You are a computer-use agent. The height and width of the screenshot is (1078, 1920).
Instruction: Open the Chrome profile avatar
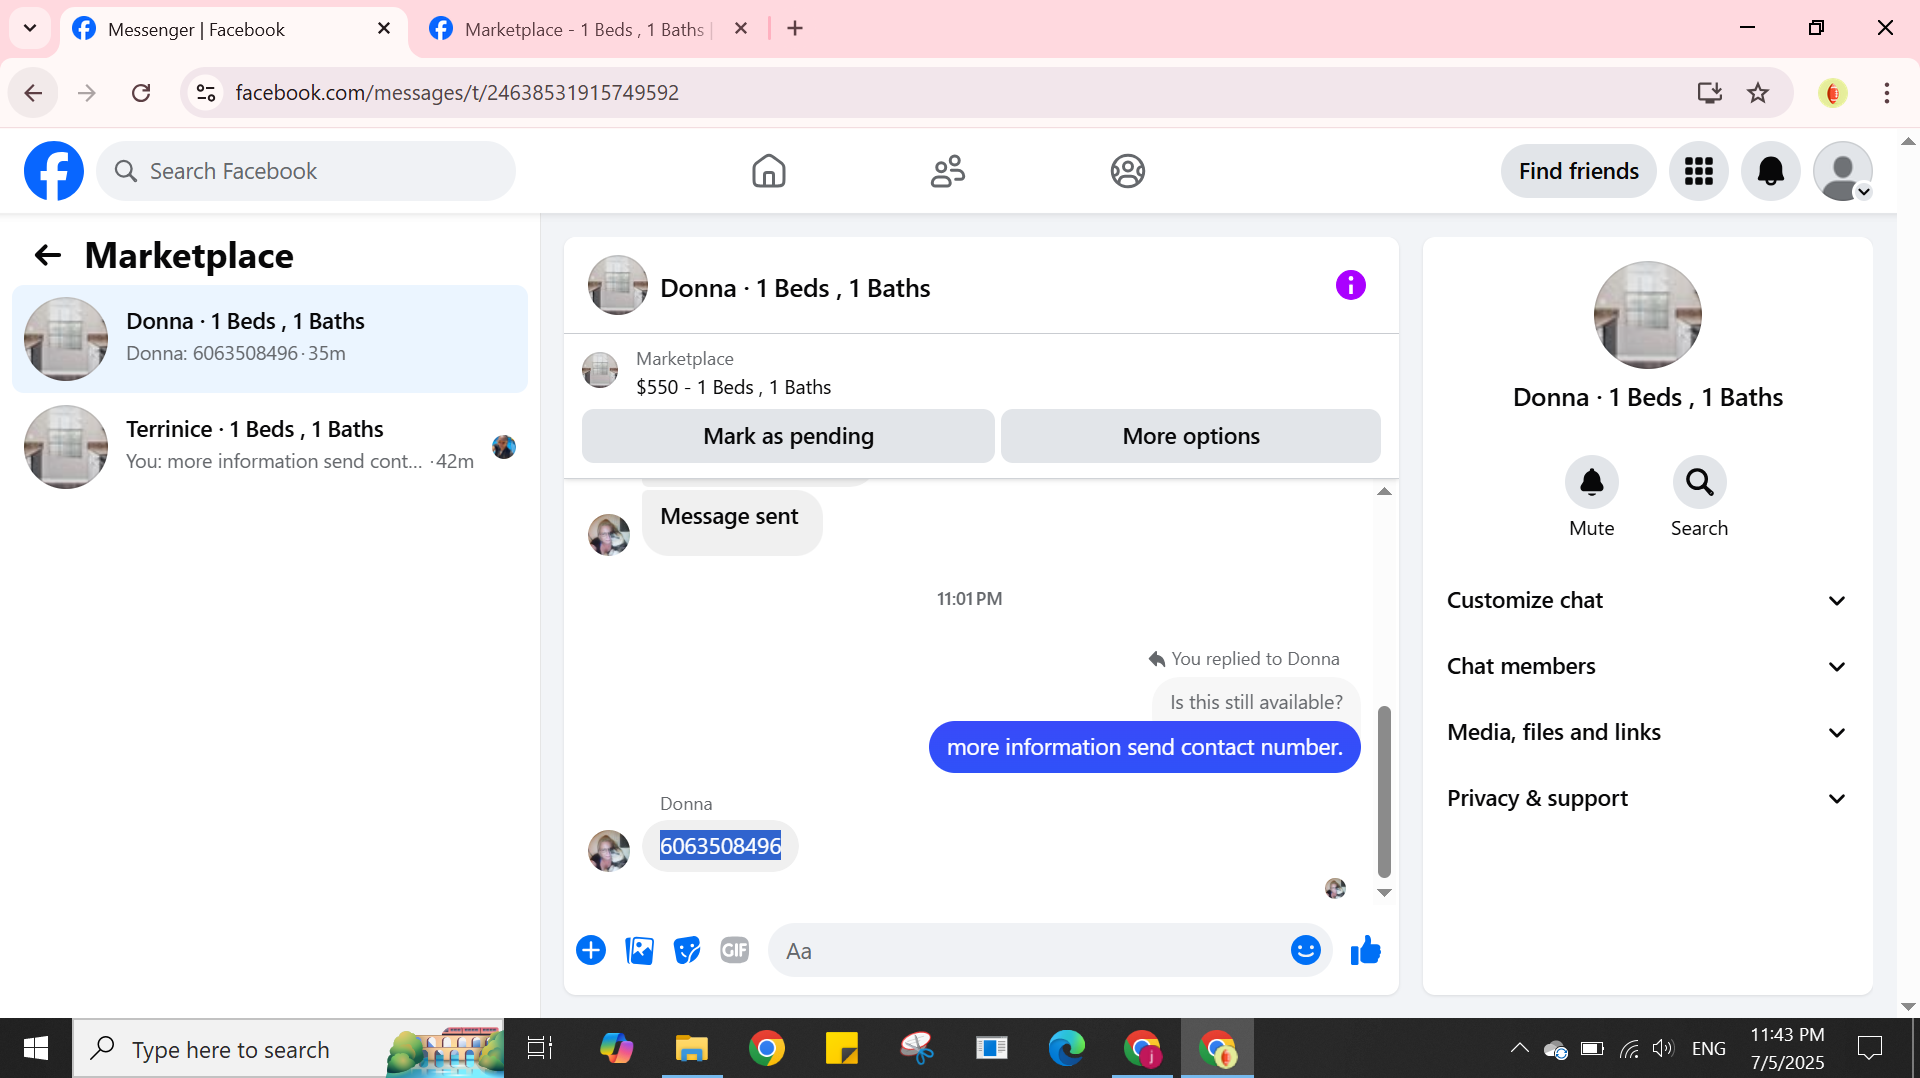1833,93
